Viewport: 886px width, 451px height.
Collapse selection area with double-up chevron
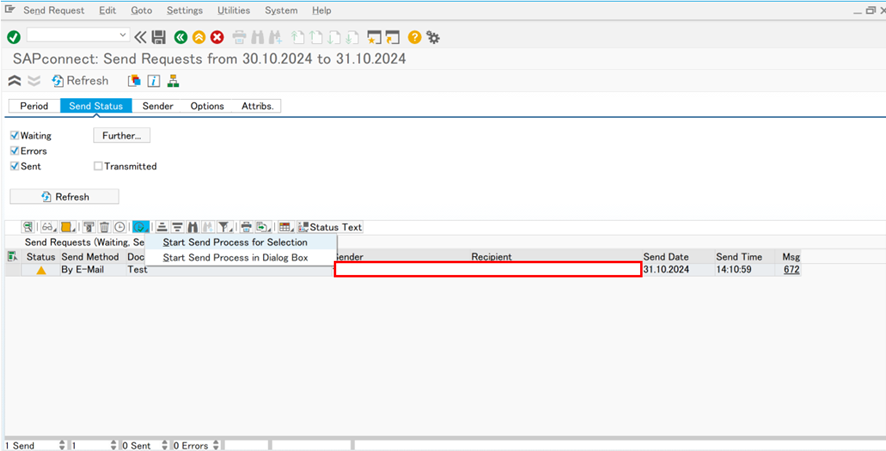[15, 81]
